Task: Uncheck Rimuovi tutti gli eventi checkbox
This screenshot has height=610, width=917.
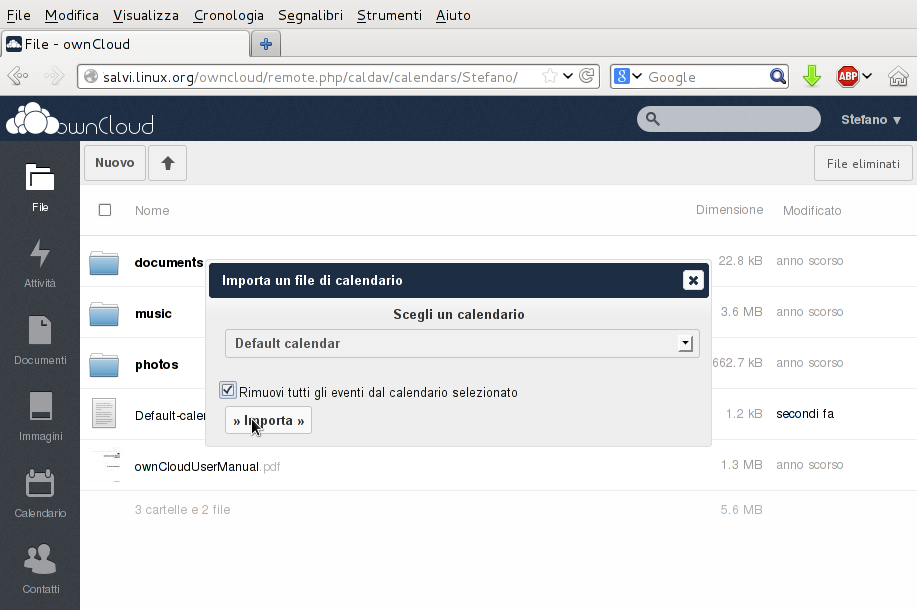Action: click(x=228, y=391)
